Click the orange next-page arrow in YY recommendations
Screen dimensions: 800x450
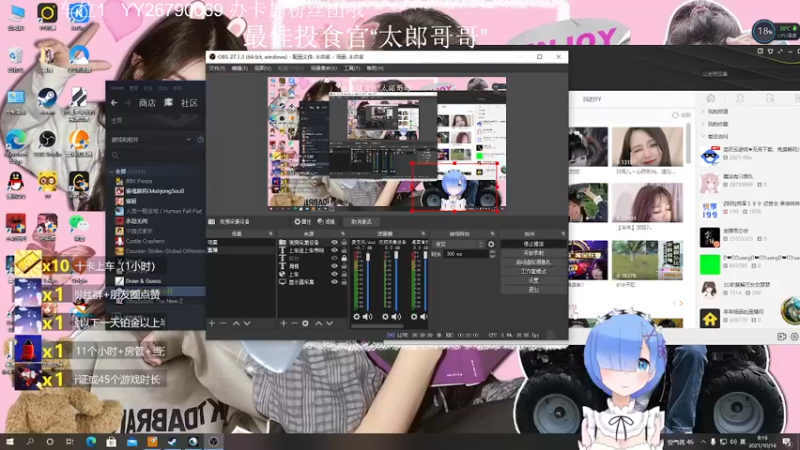[681, 303]
